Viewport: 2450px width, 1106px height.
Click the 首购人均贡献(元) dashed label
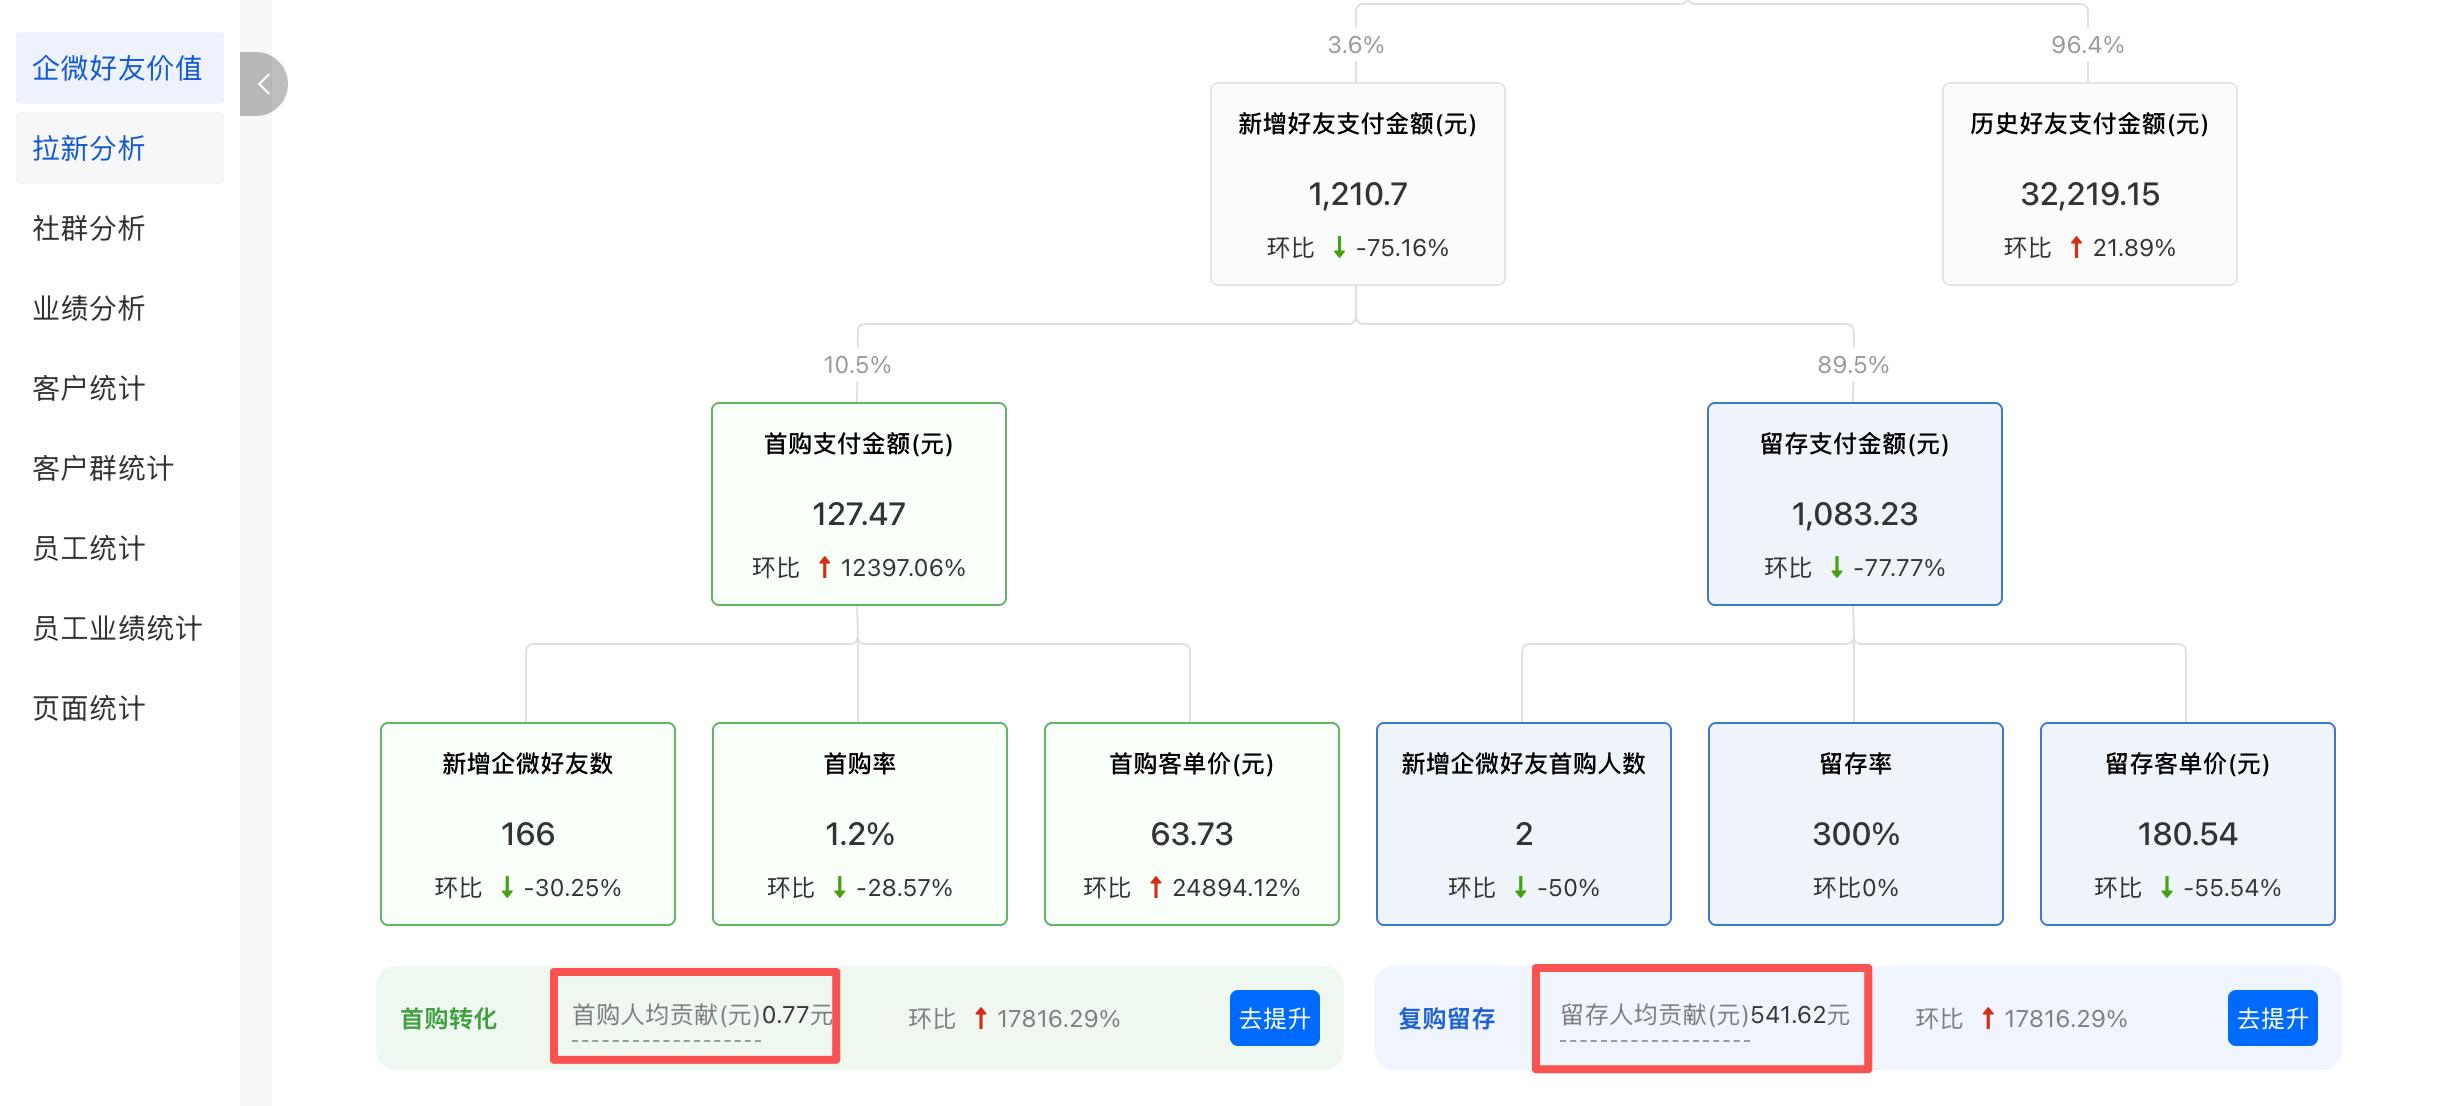pyautogui.click(x=666, y=1016)
